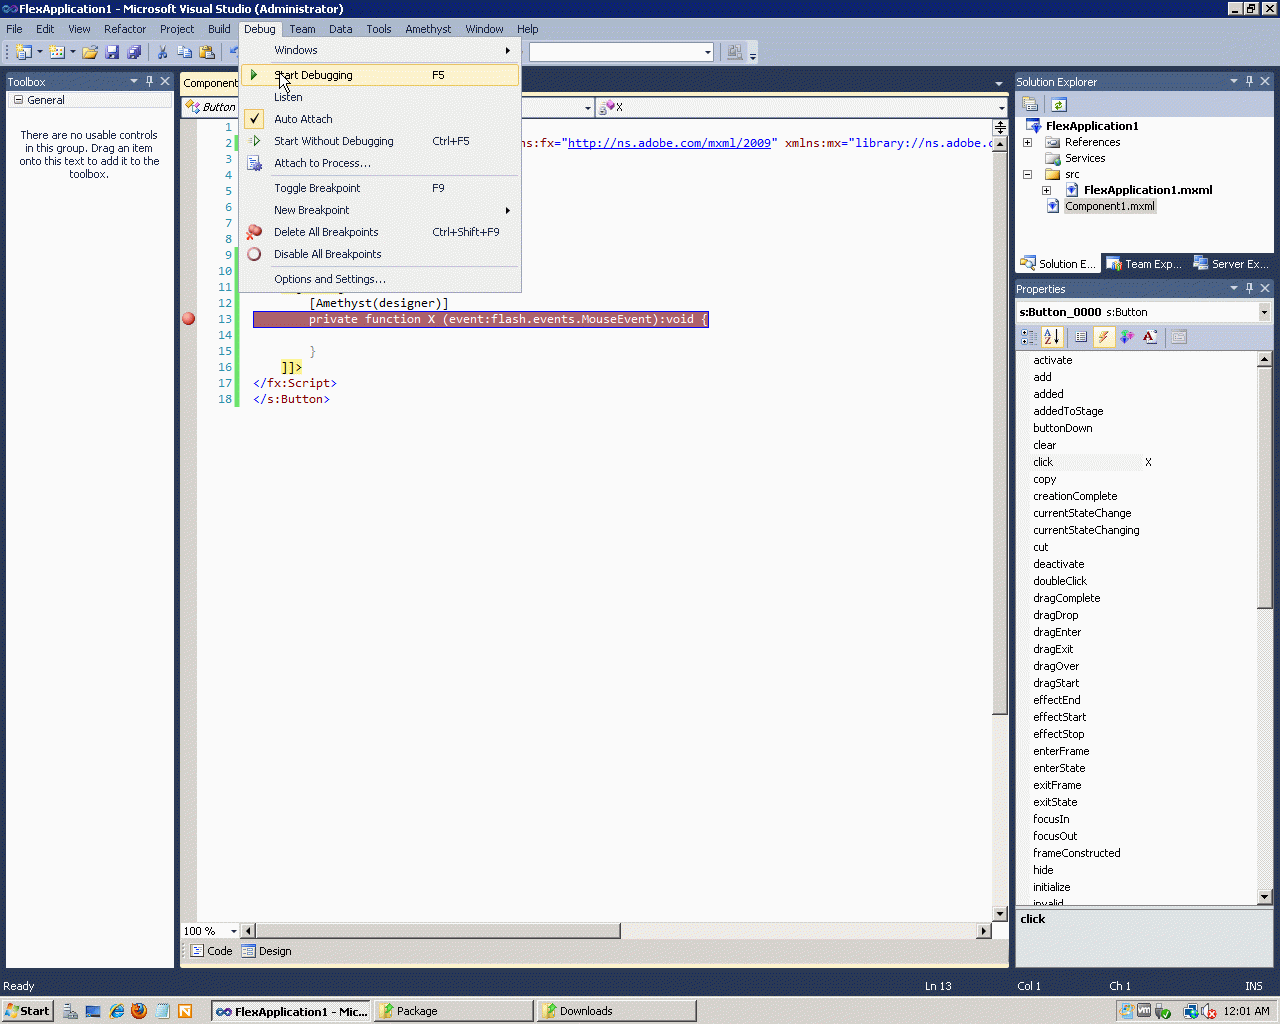Click the Properties list icon in Properties panel
Screen dimensions: 1280x1024
(x=1081, y=337)
